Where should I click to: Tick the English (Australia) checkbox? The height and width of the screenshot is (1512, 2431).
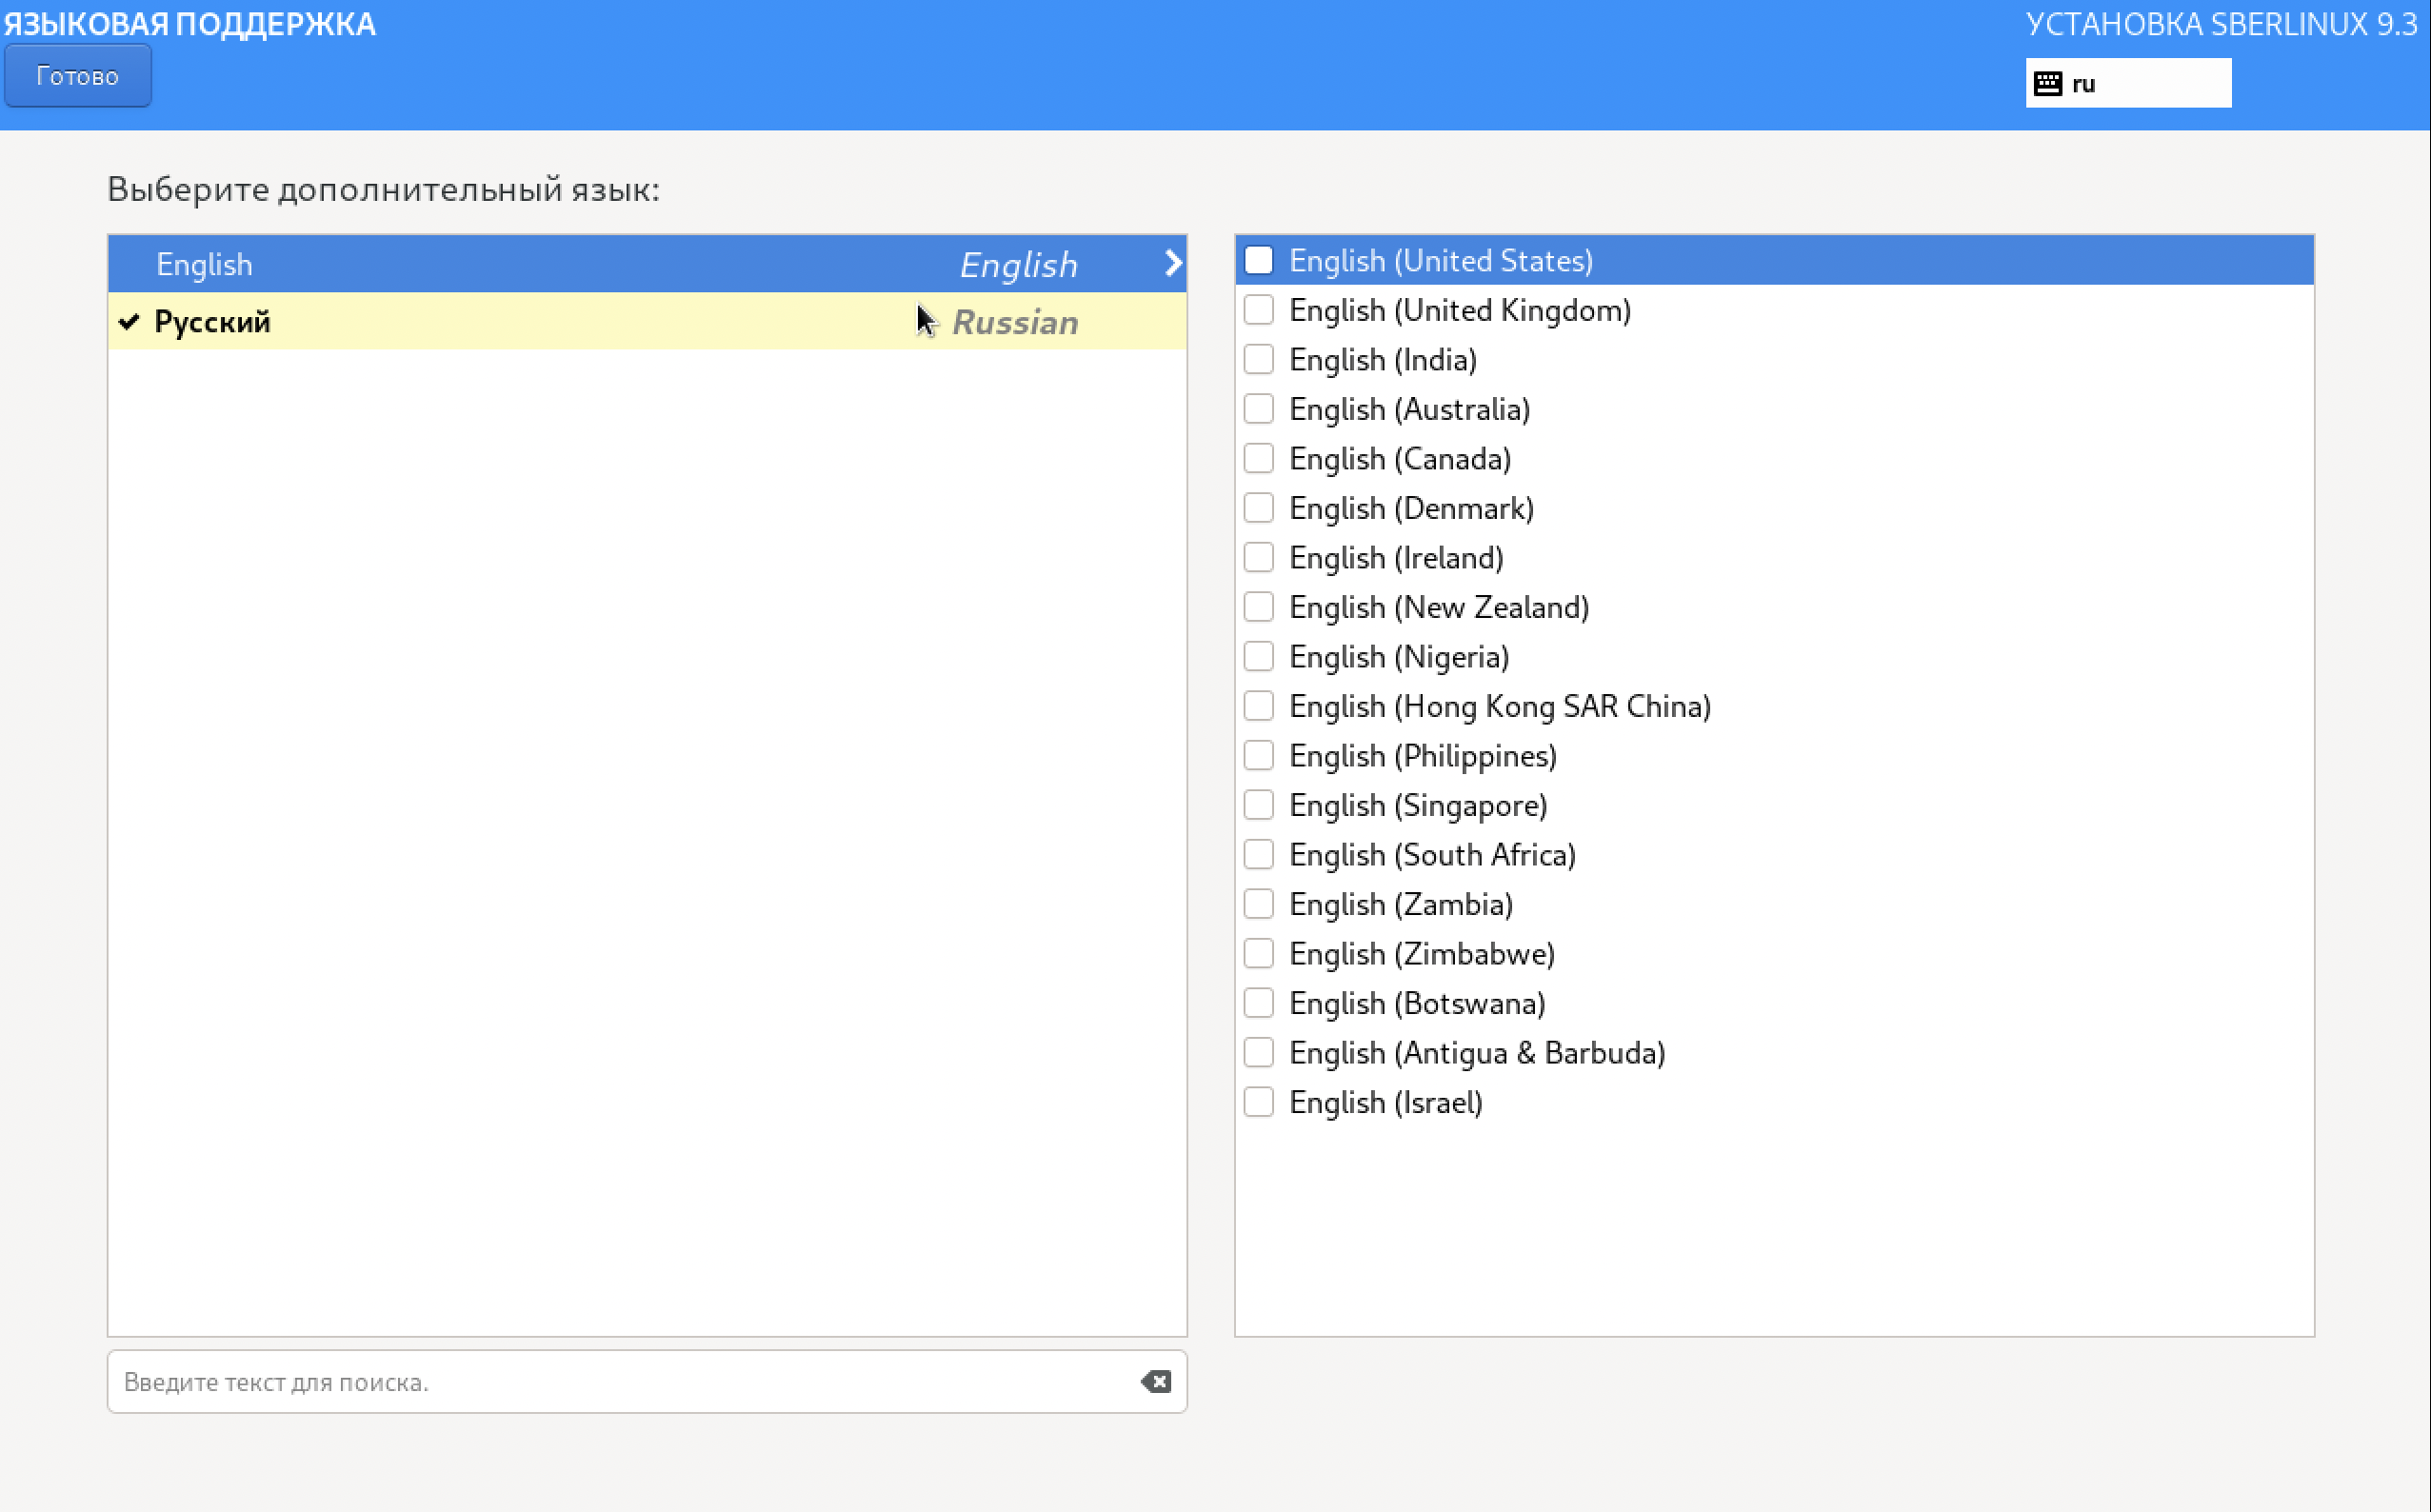1258,409
